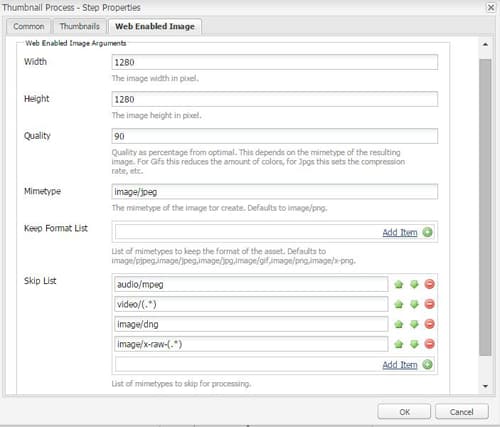Confirm with the OK button
This screenshot has width=500, height=427.
[404, 412]
